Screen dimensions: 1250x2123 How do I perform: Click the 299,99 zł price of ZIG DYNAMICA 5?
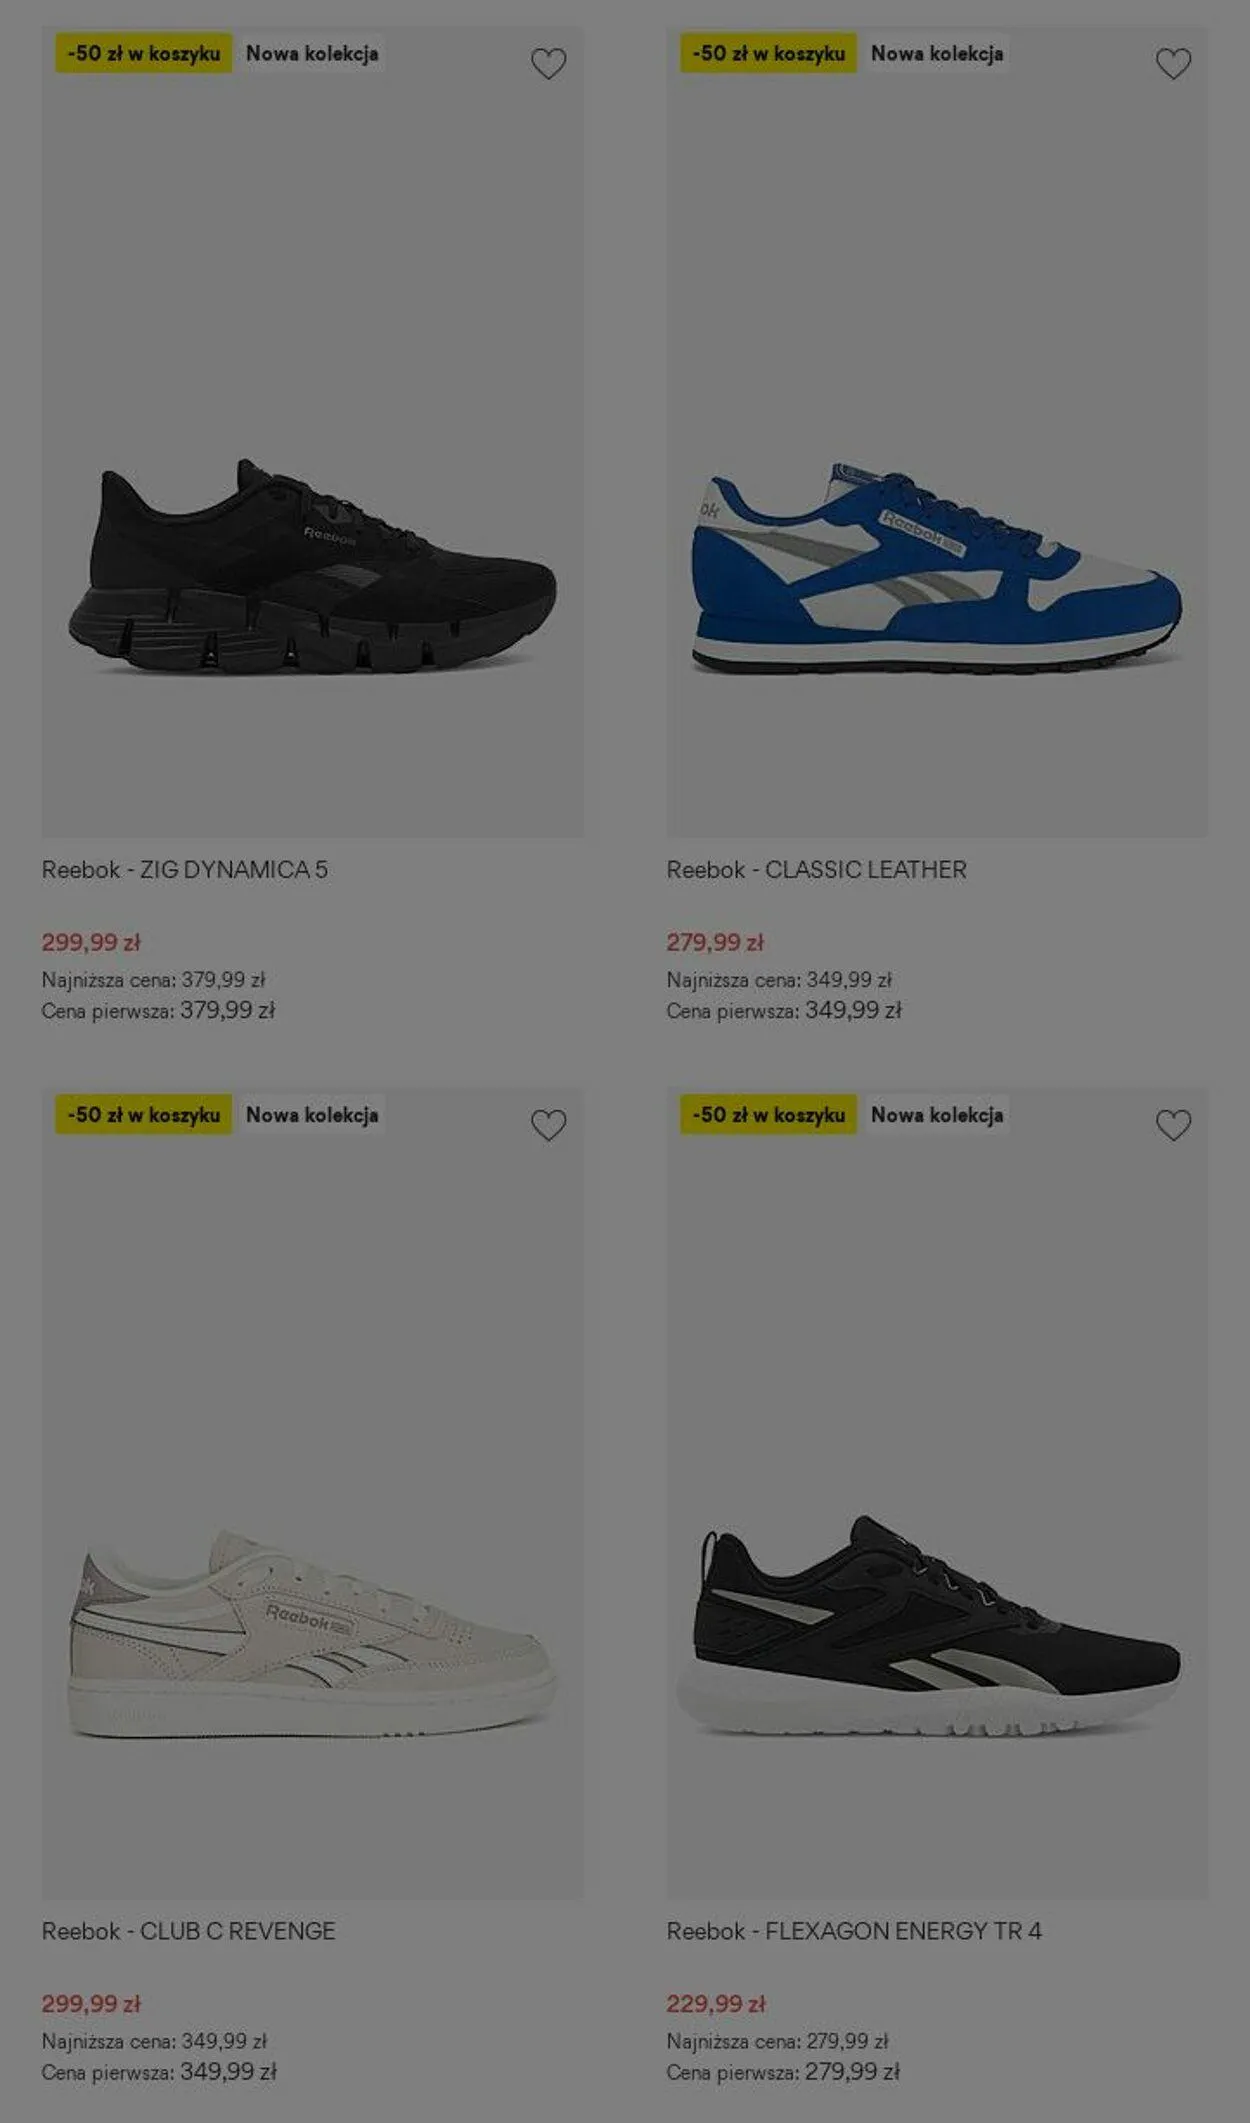tap(91, 942)
